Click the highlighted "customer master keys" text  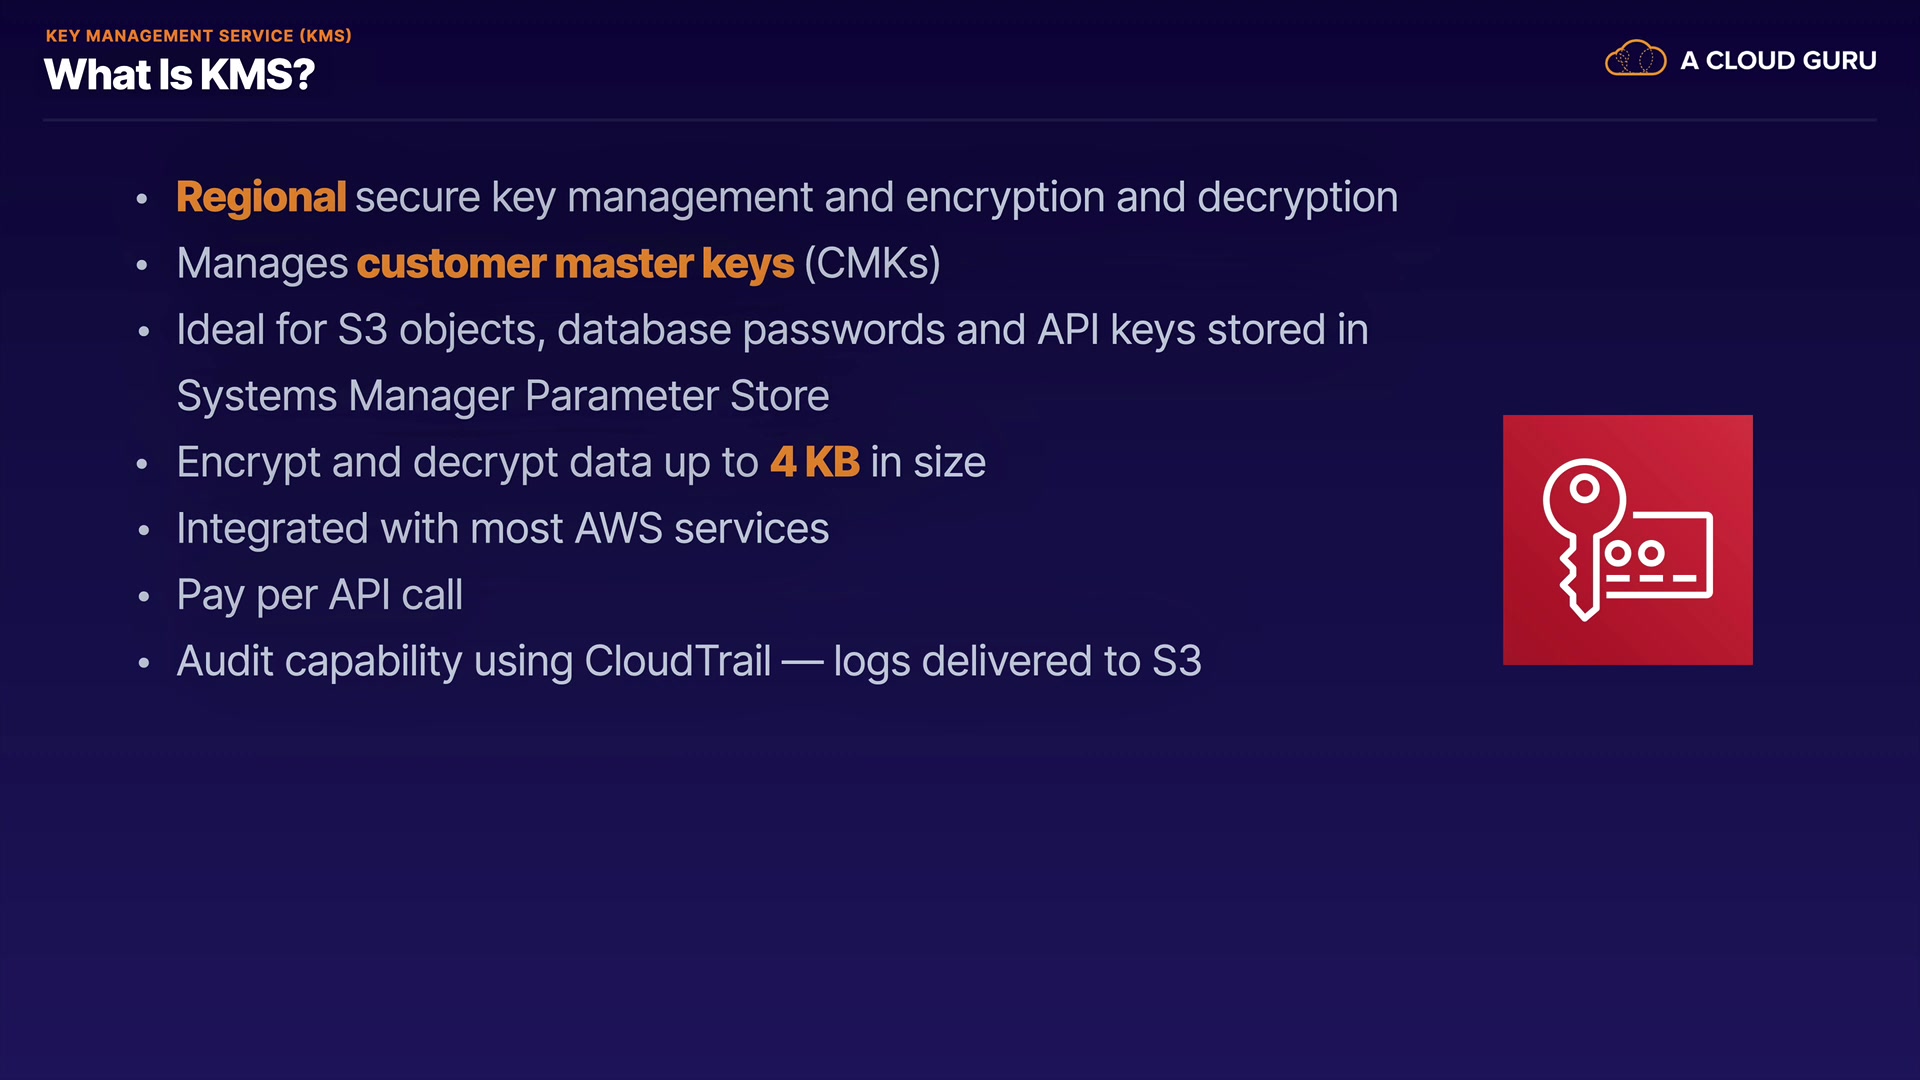pyautogui.click(x=575, y=264)
